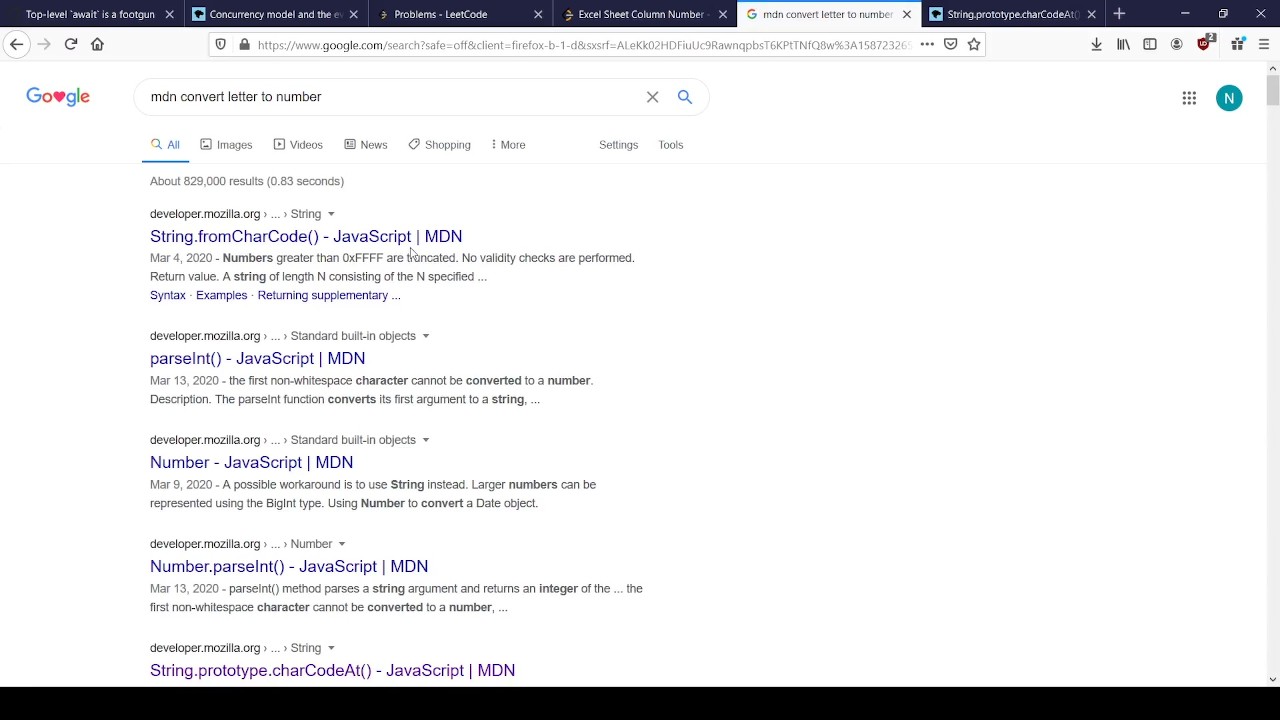Open the Firefox hamburger menu

(1264, 44)
